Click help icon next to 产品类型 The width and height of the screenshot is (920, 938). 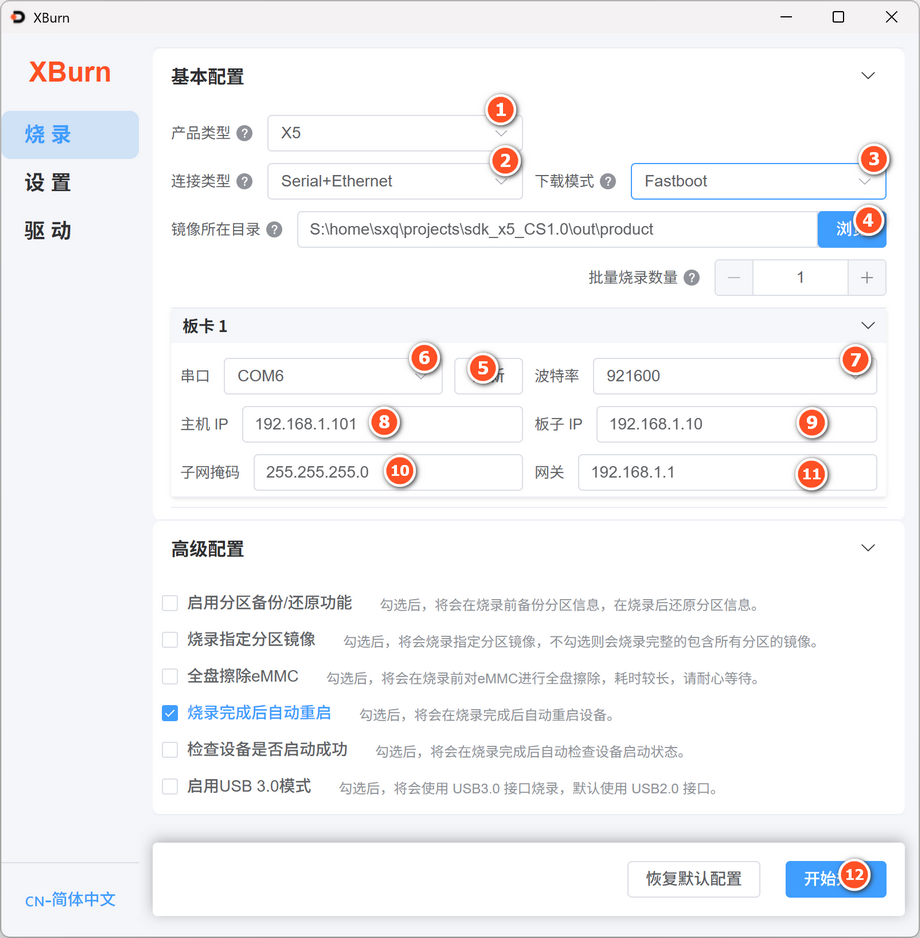pos(244,133)
